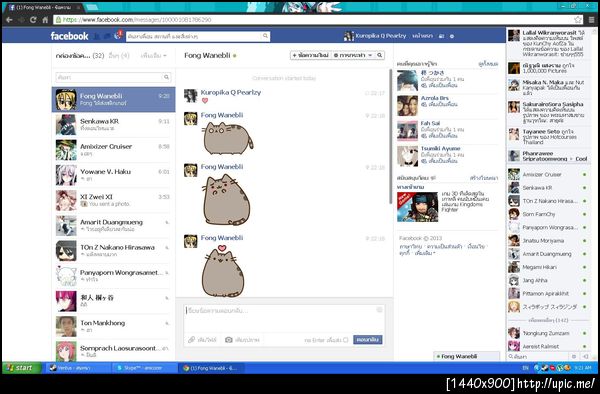Click Kuropika Q Pearlzy profile picture in header
The width and height of the screenshot is (600, 394).
coord(348,36)
